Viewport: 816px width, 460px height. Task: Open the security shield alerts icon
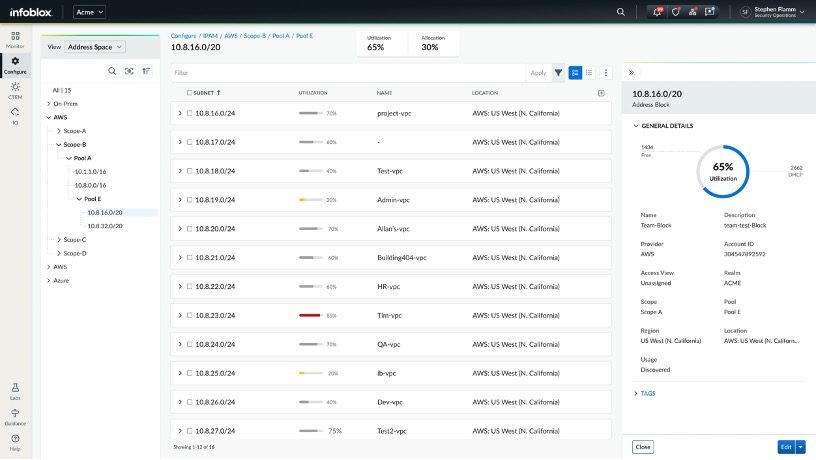point(675,12)
